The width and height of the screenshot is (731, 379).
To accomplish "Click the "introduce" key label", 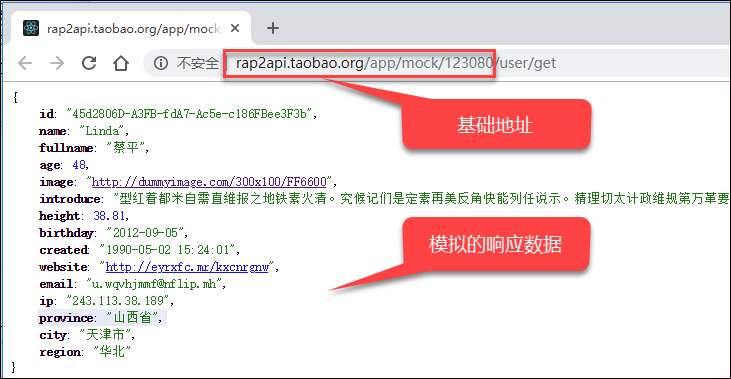I will click(x=69, y=199).
